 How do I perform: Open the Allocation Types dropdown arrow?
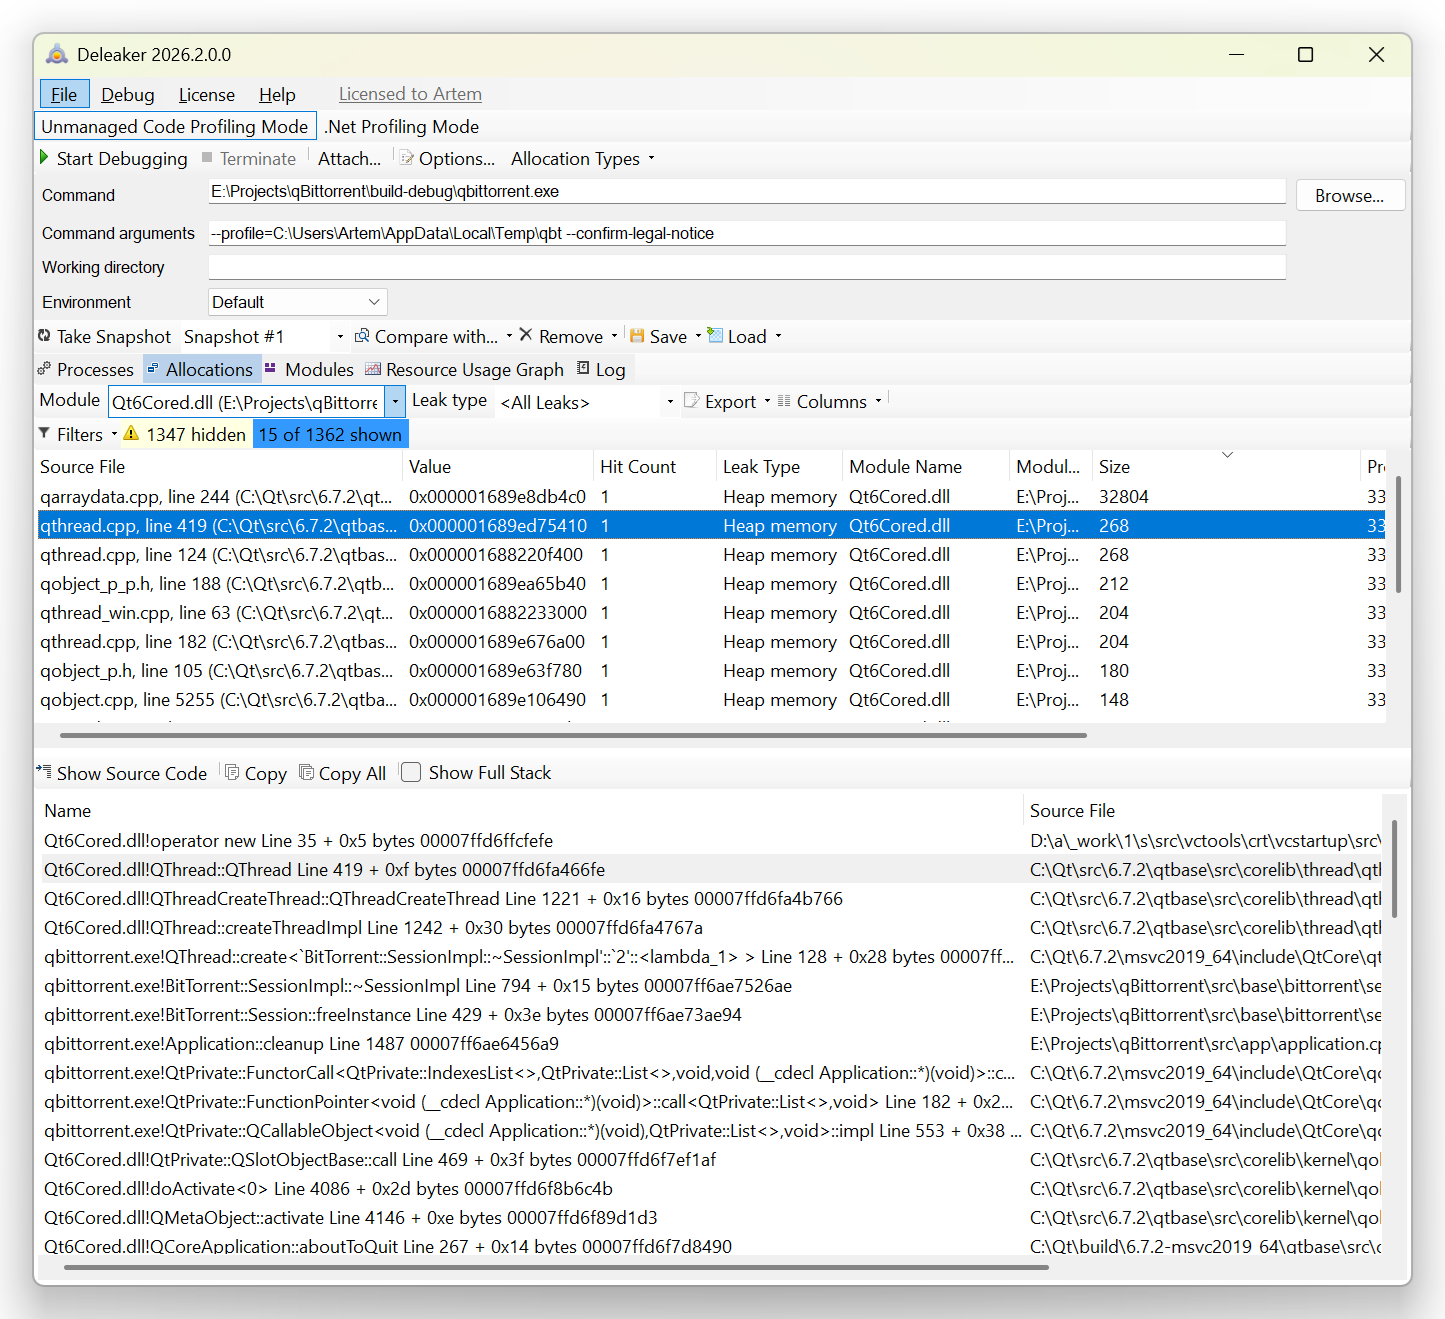(x=651, y=158)
